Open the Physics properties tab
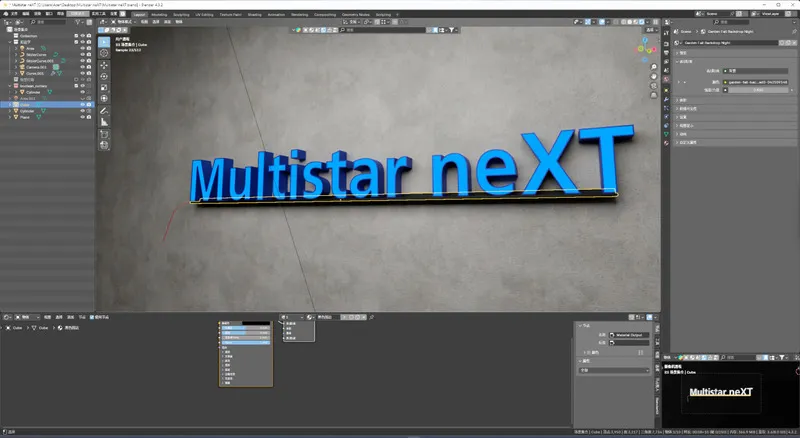Screen dimensions: 800x438 click(x=666, y=116)
